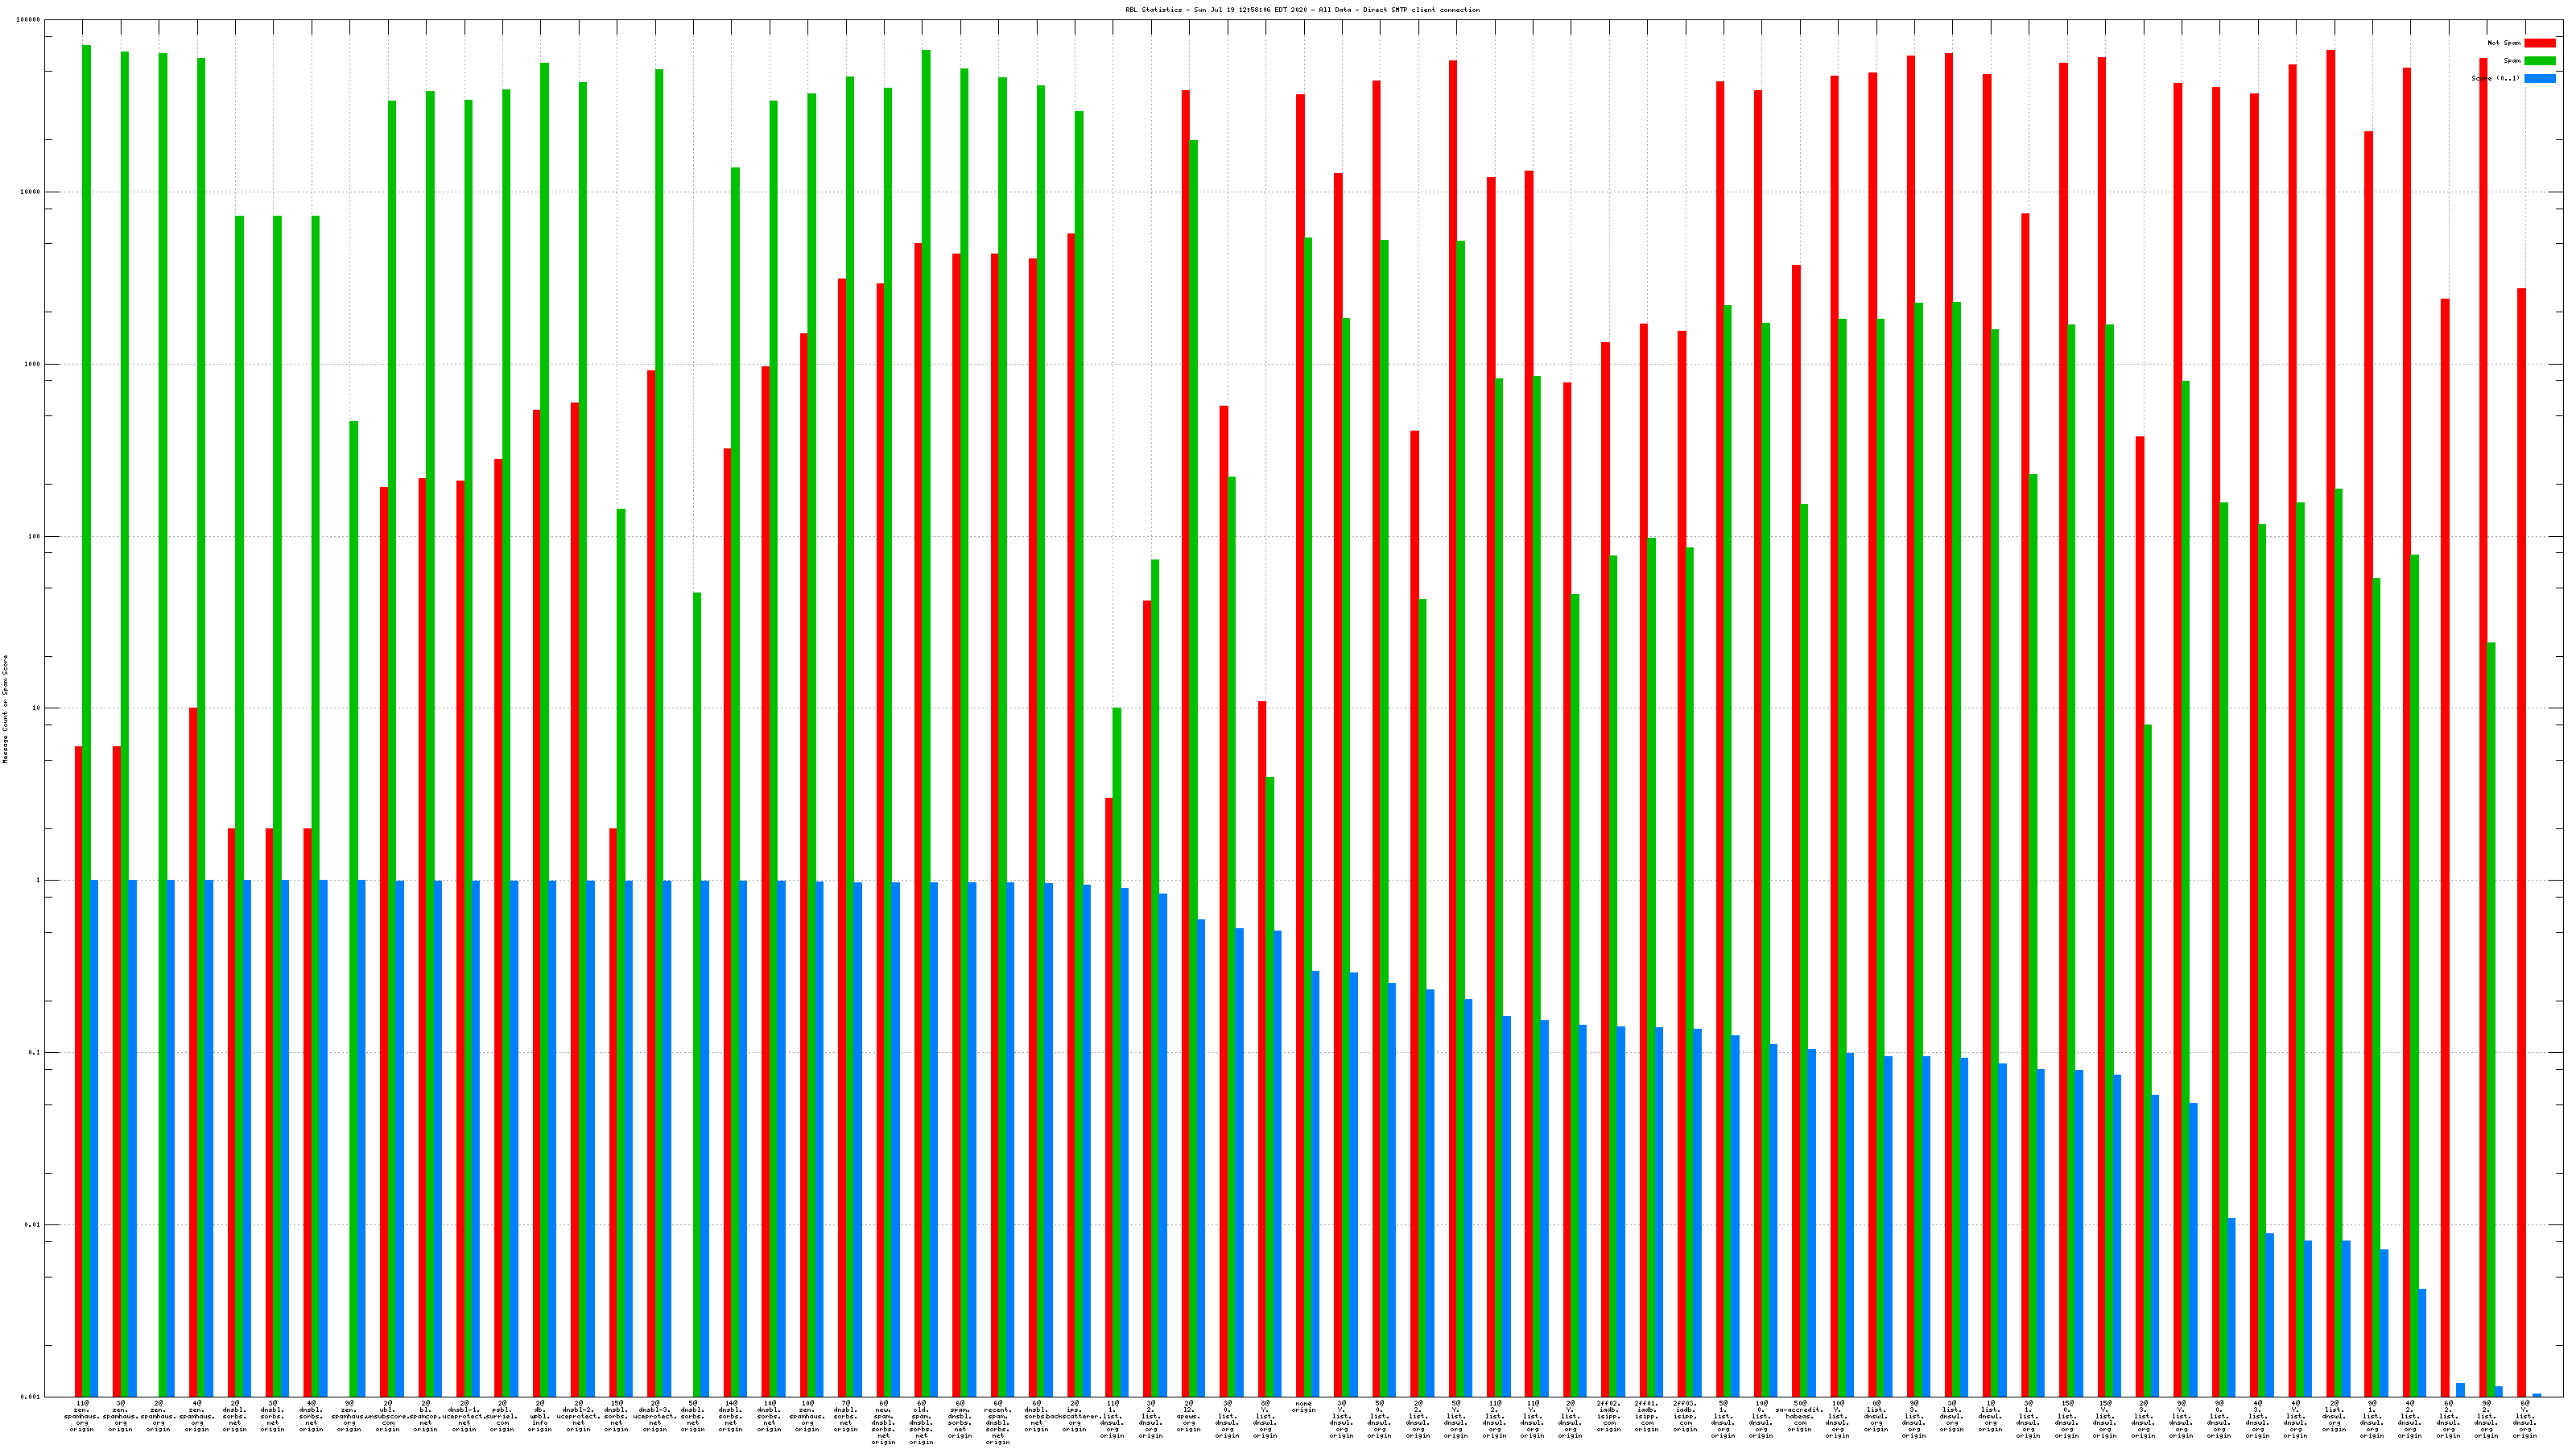Click the 'db.wpbl.info' x-axis label
The width and height of the screenshot is (2576, 1449).
coord(540,1415)
